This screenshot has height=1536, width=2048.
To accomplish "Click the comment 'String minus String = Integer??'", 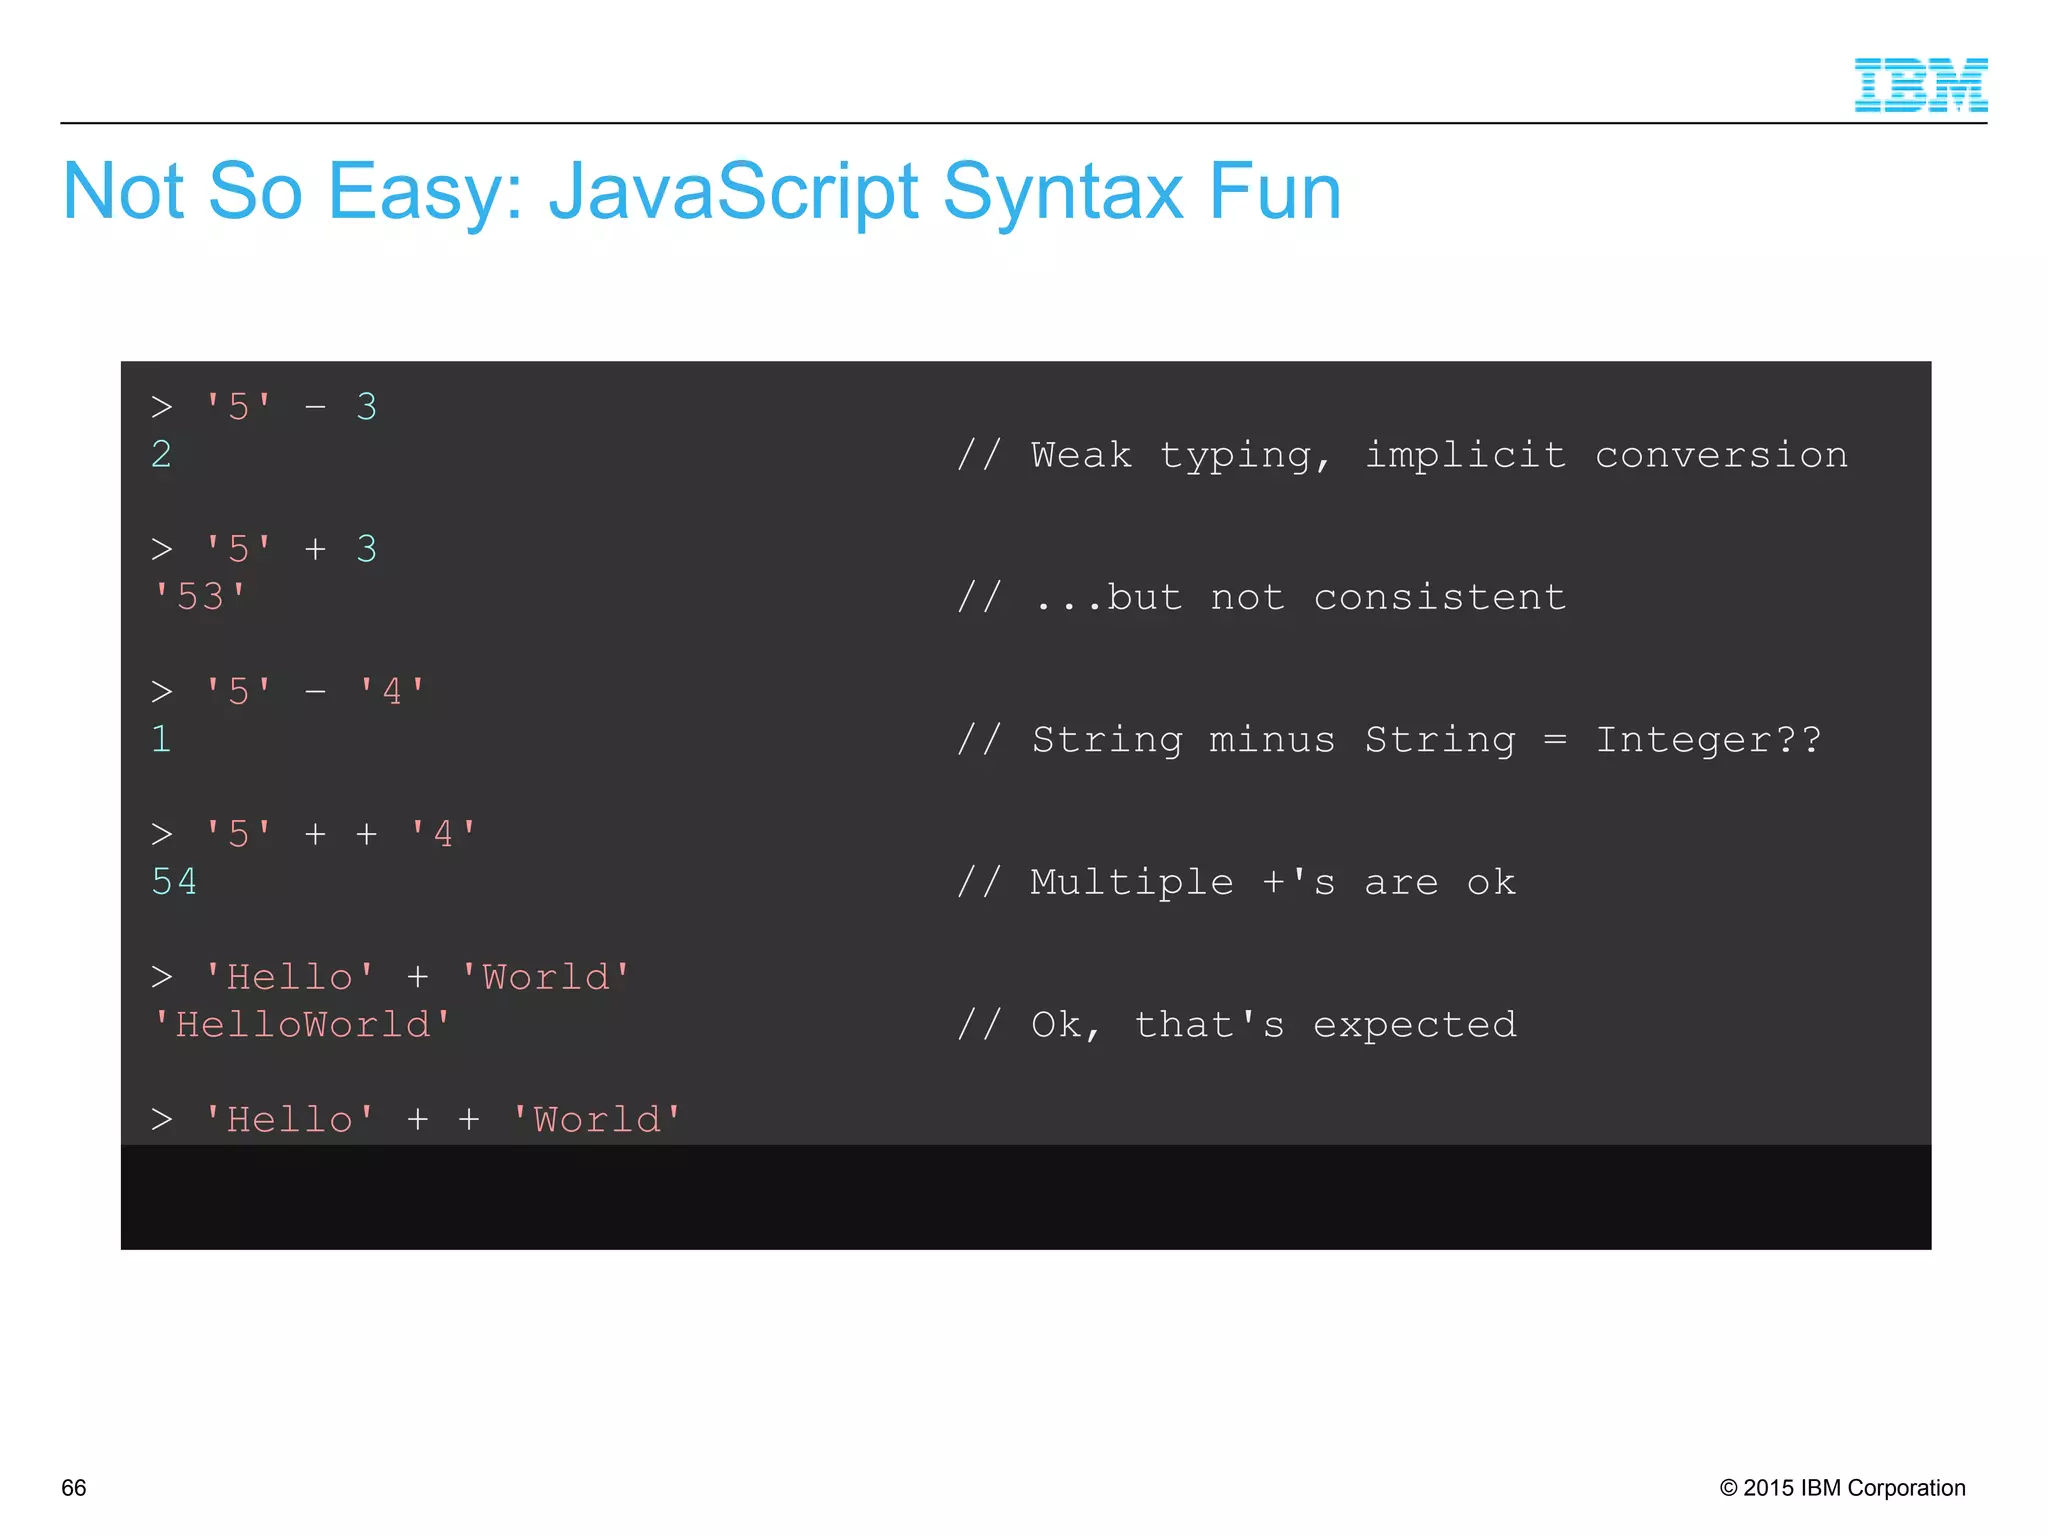I will 1389,740.
